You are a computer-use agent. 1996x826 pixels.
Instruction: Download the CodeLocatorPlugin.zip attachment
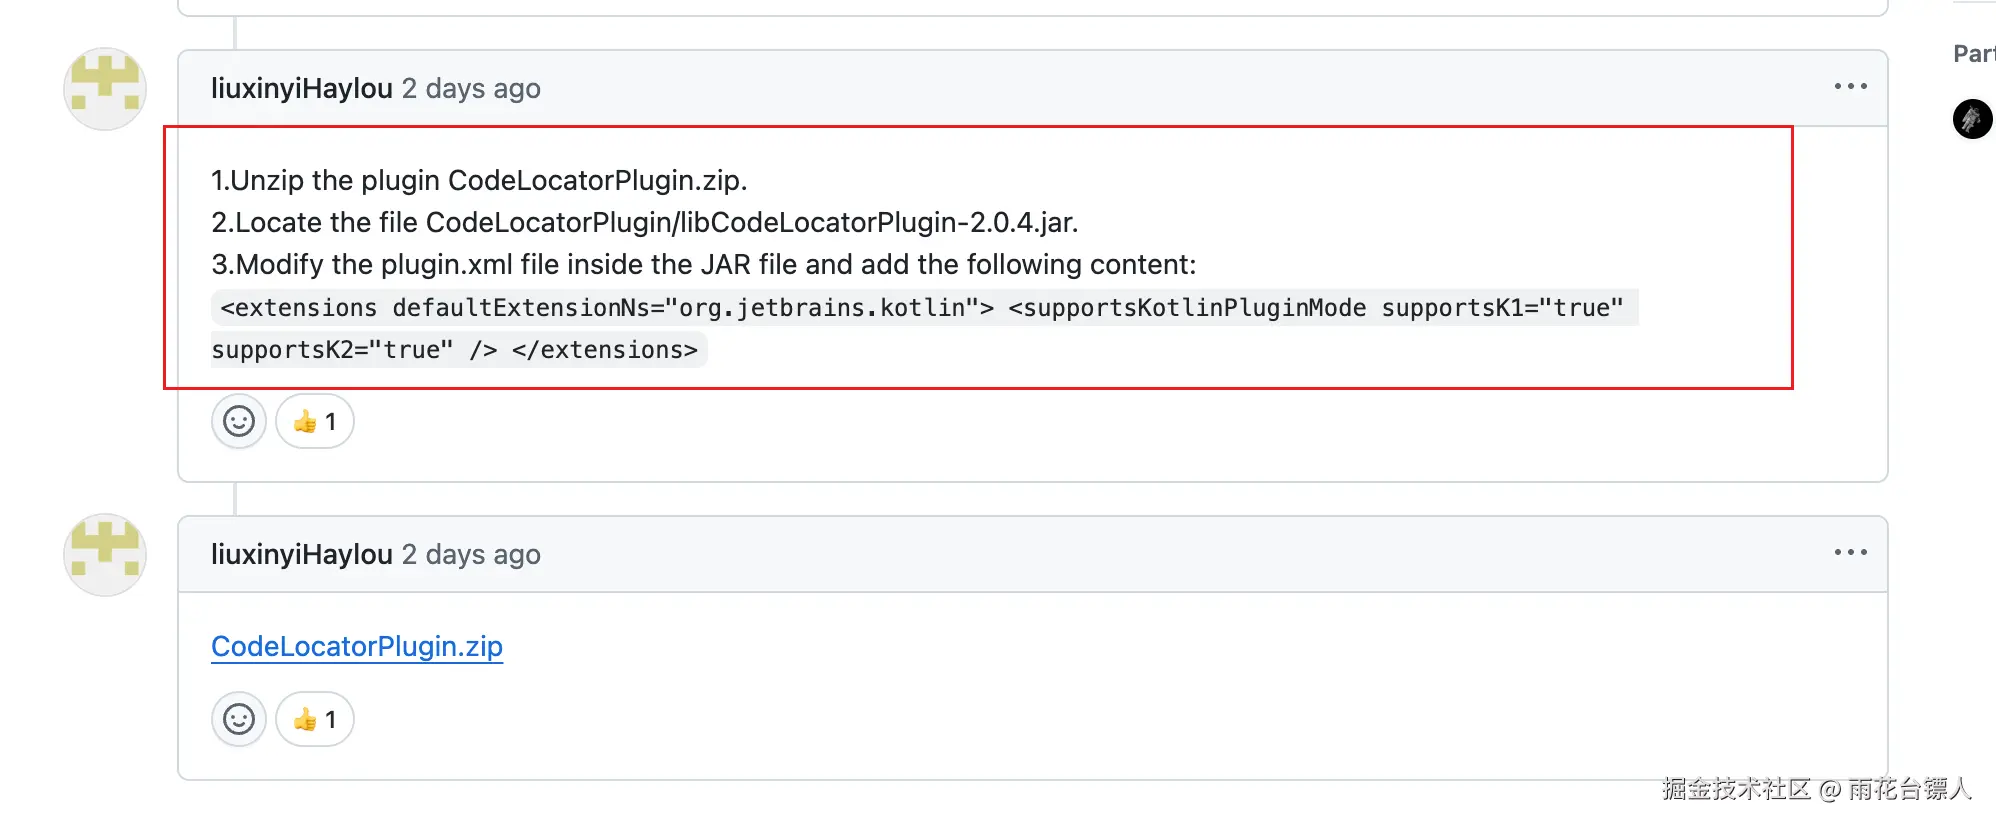(357, 646)
